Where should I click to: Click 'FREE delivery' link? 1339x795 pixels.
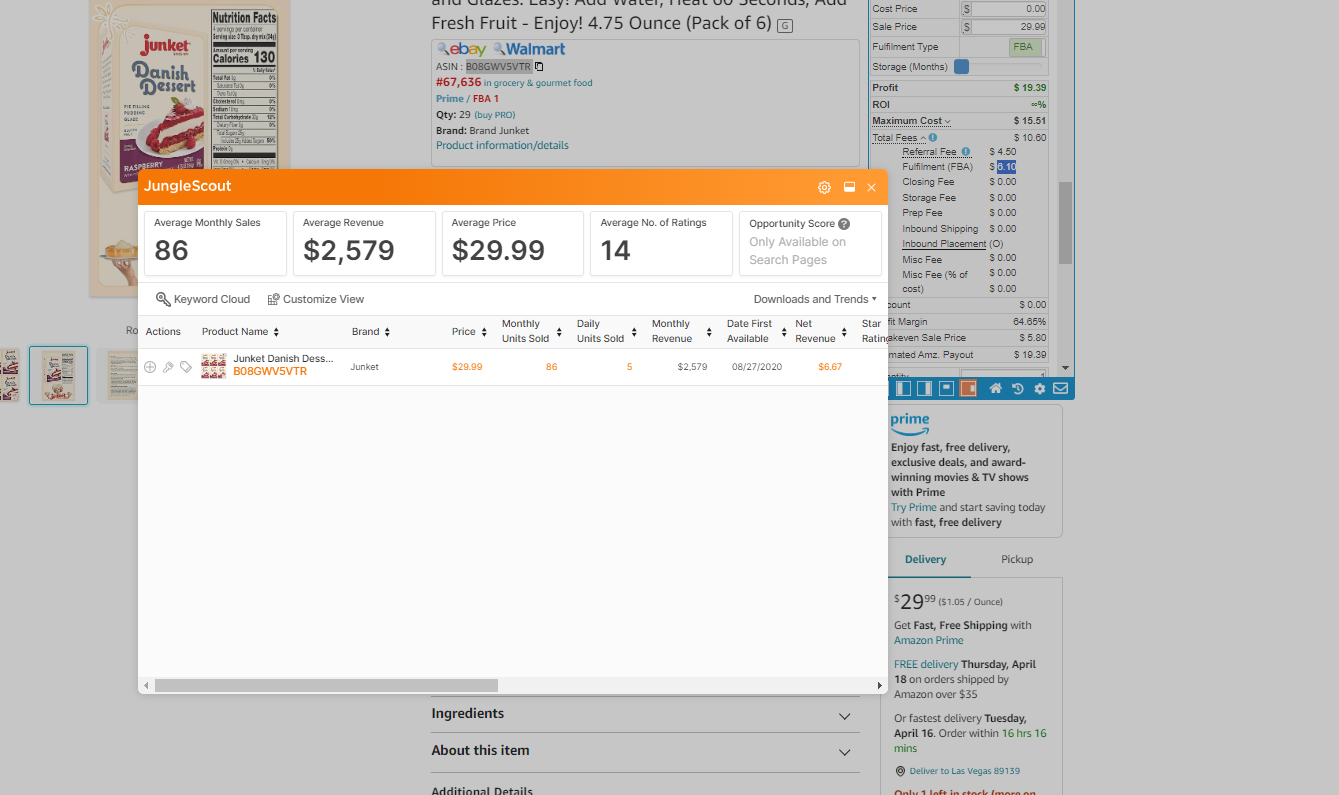[926, 664]
